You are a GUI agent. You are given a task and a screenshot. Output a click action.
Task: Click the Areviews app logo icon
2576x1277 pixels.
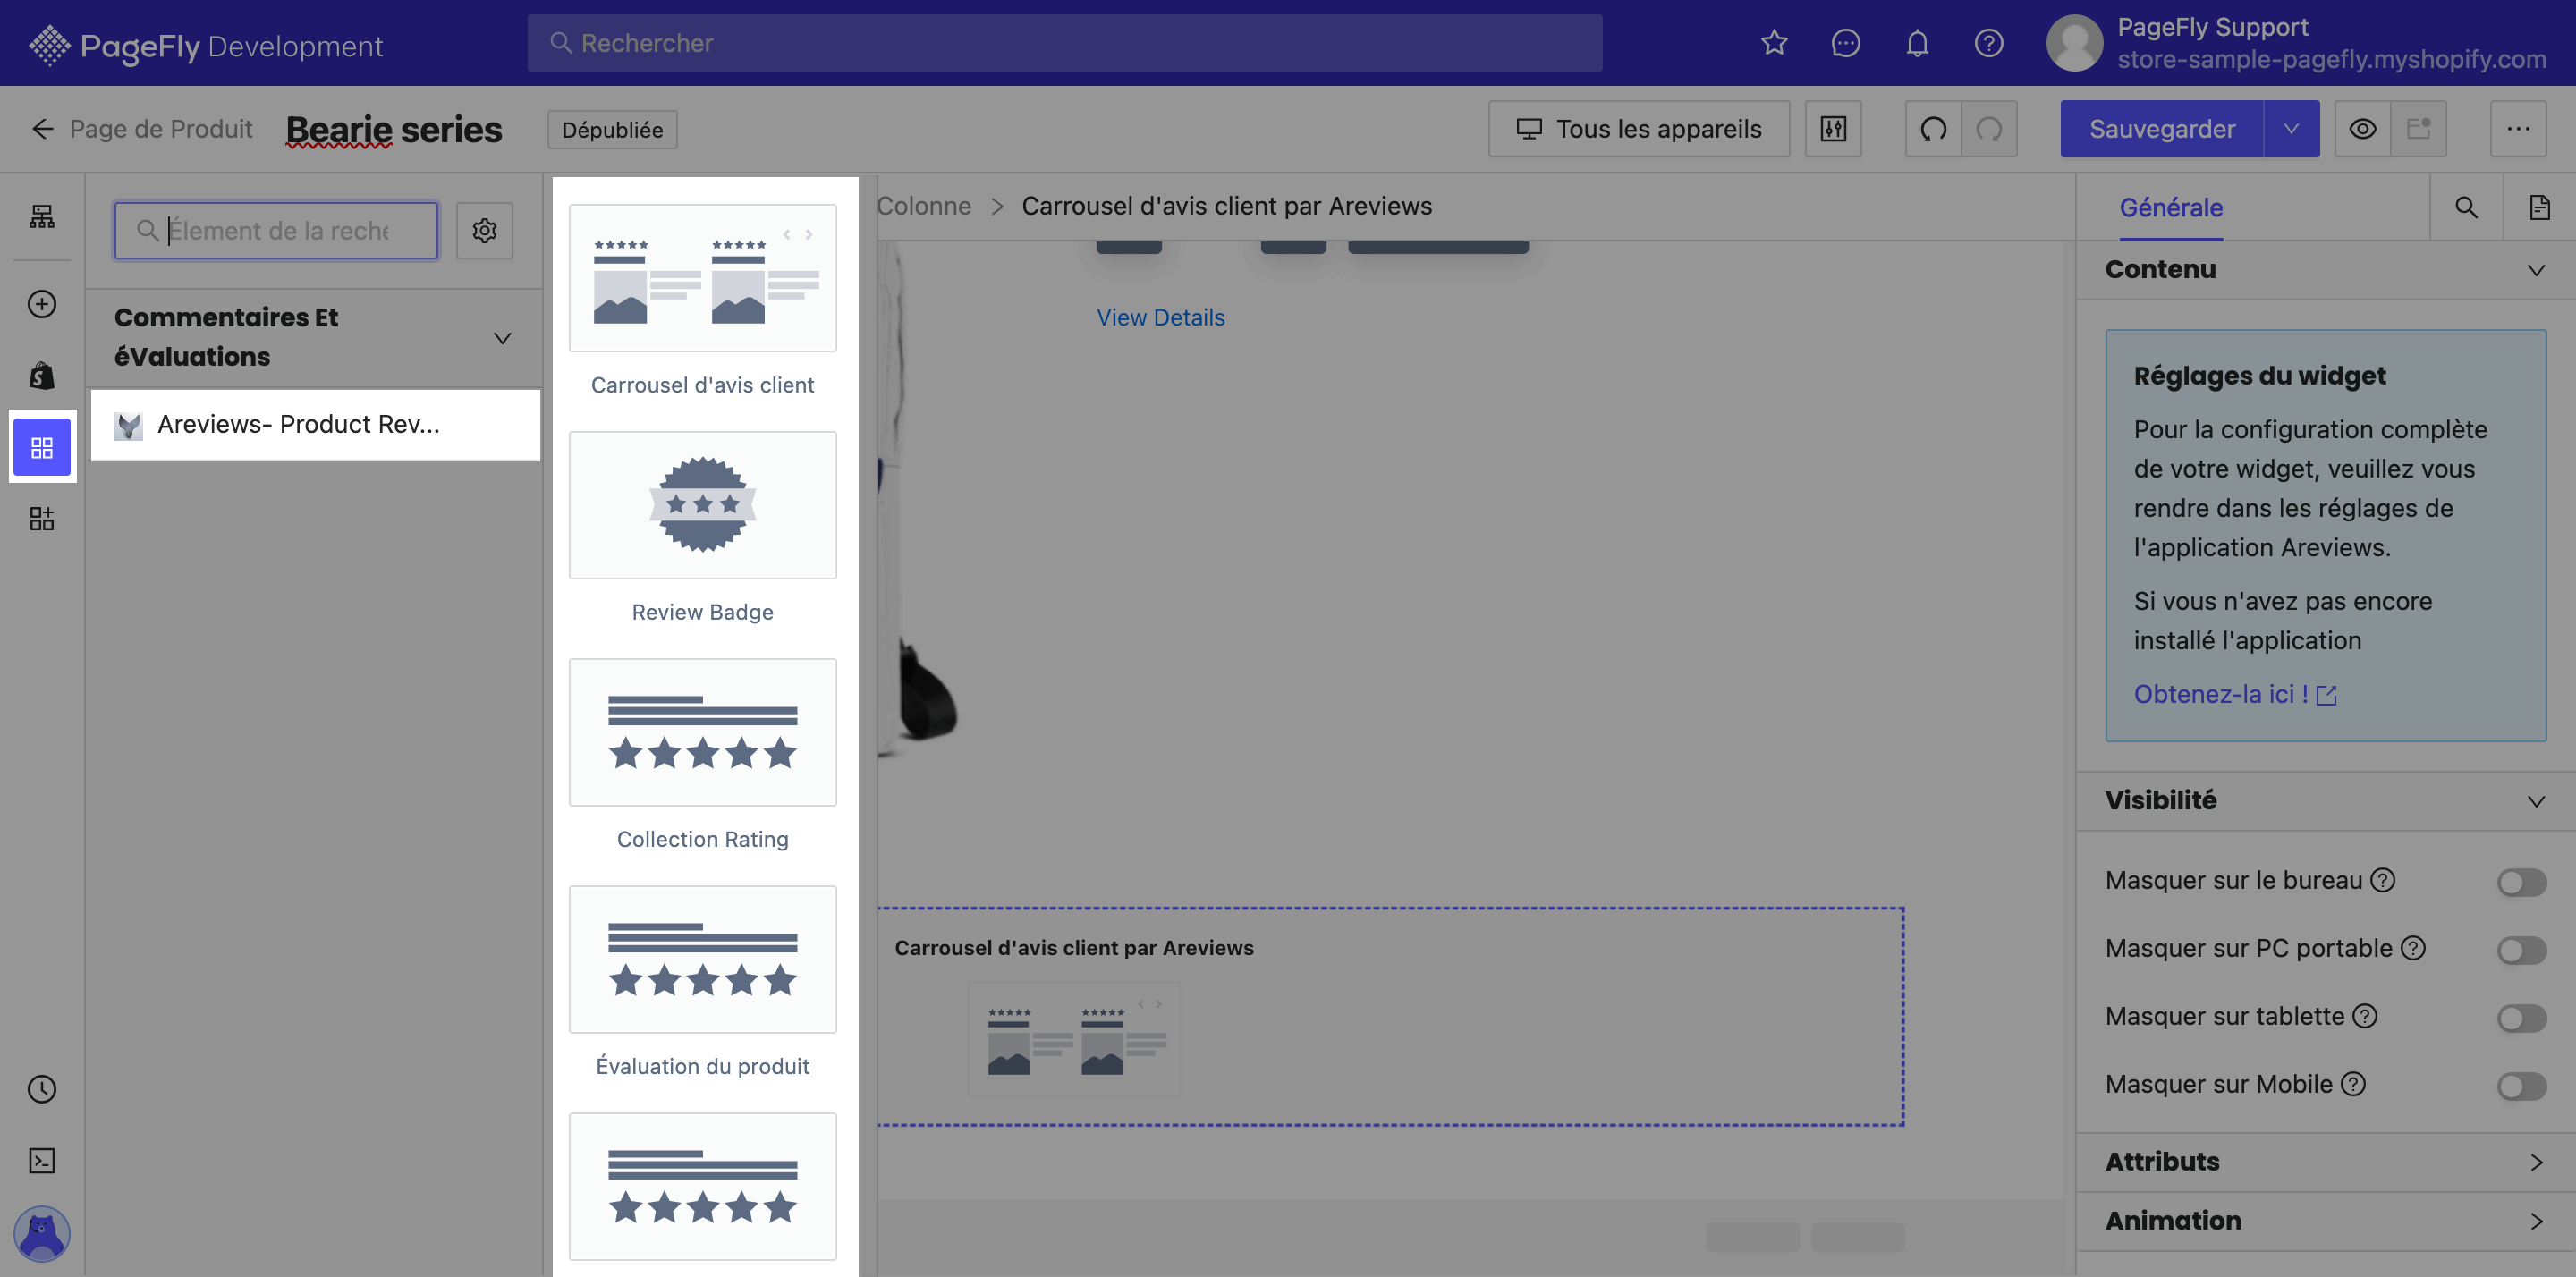(x=128, y=425)
